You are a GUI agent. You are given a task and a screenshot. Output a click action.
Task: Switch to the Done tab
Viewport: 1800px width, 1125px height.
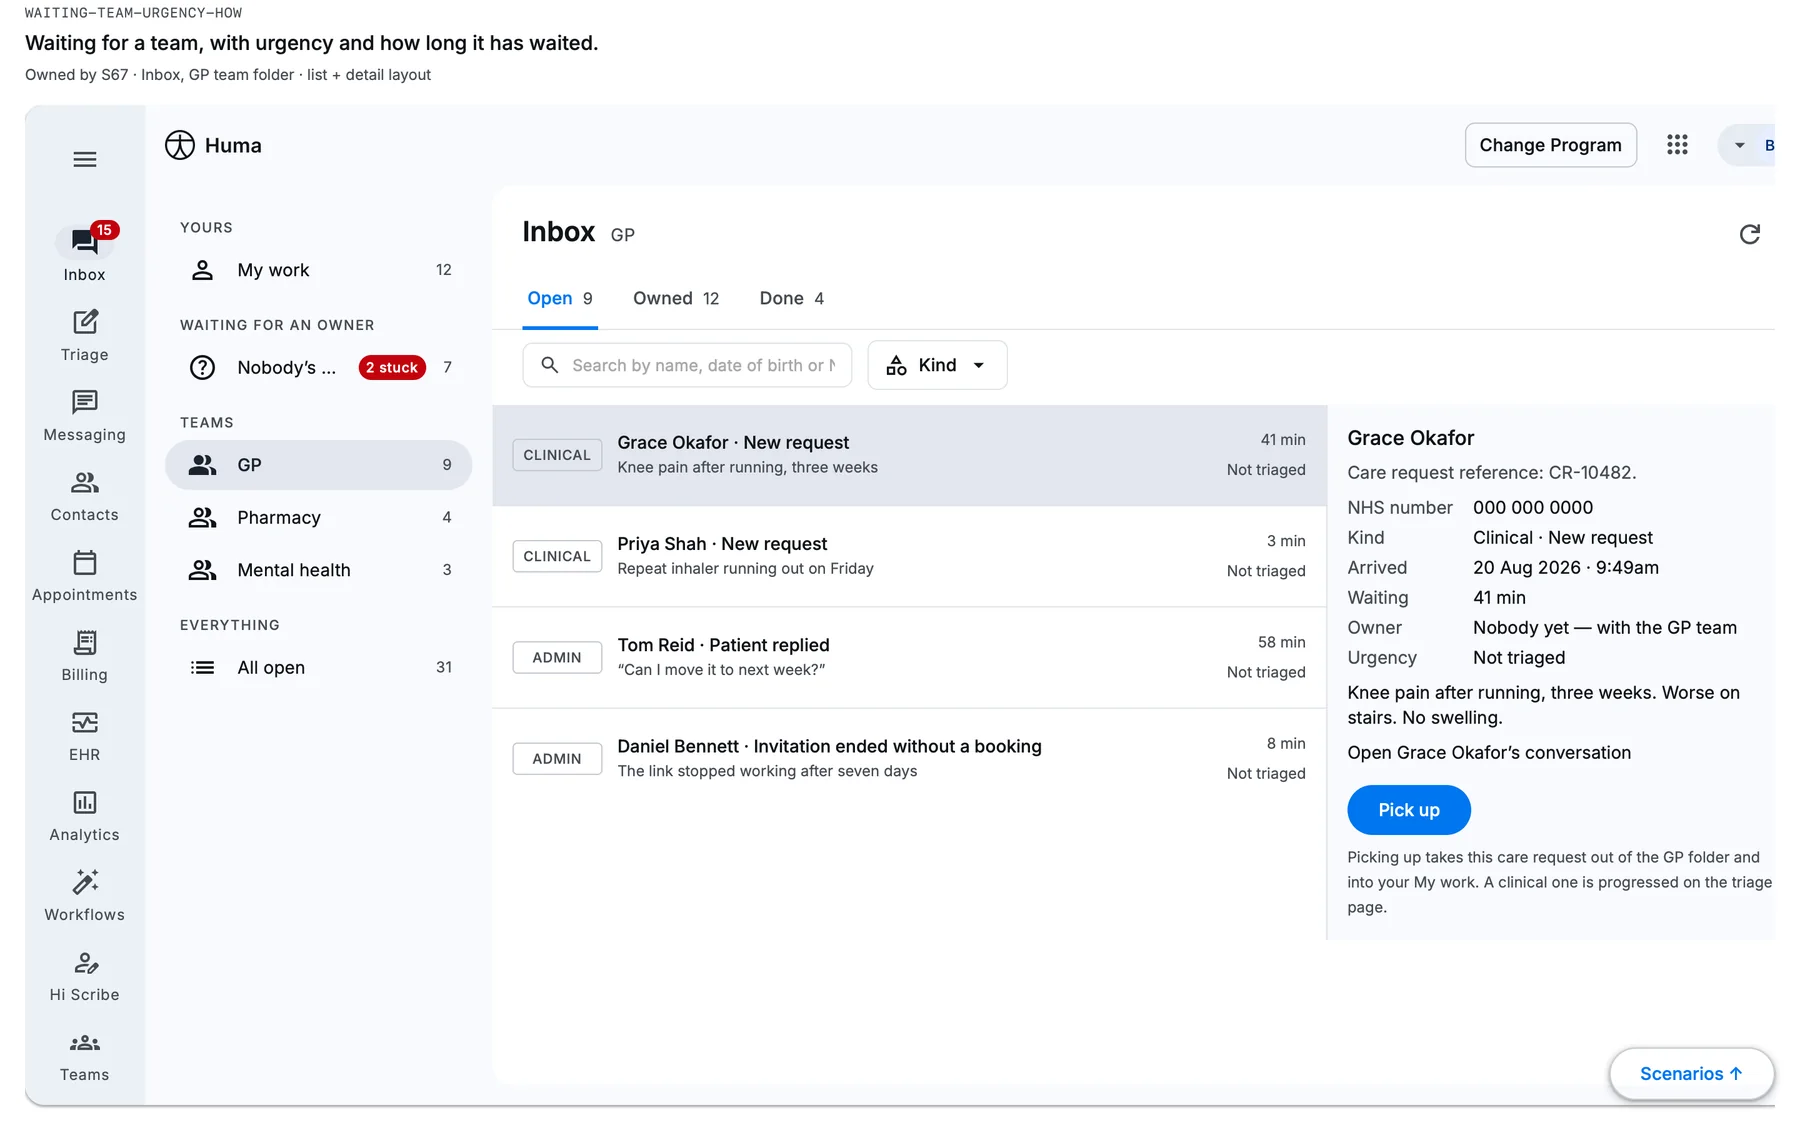pyautogui.click(x=792, y=298)
